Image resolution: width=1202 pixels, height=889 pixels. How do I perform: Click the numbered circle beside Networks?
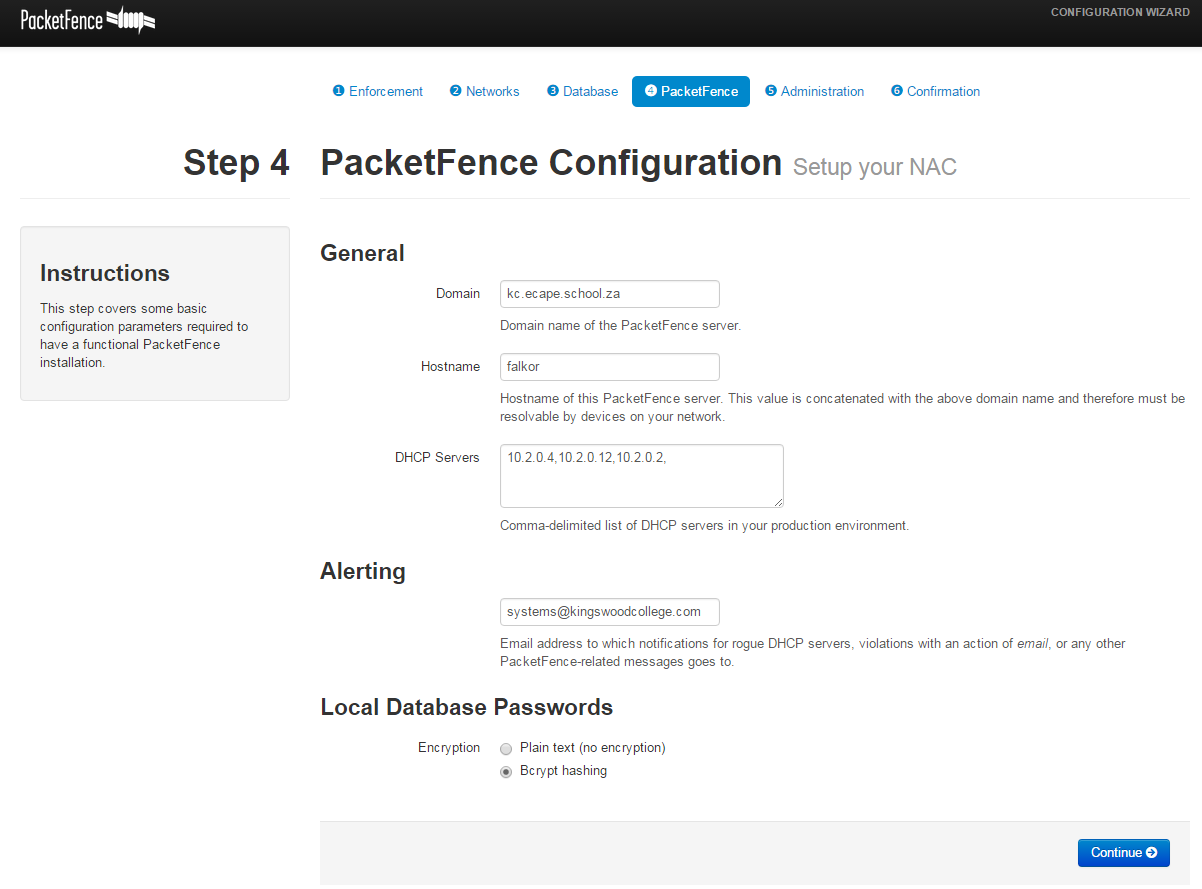pos(455,91)
